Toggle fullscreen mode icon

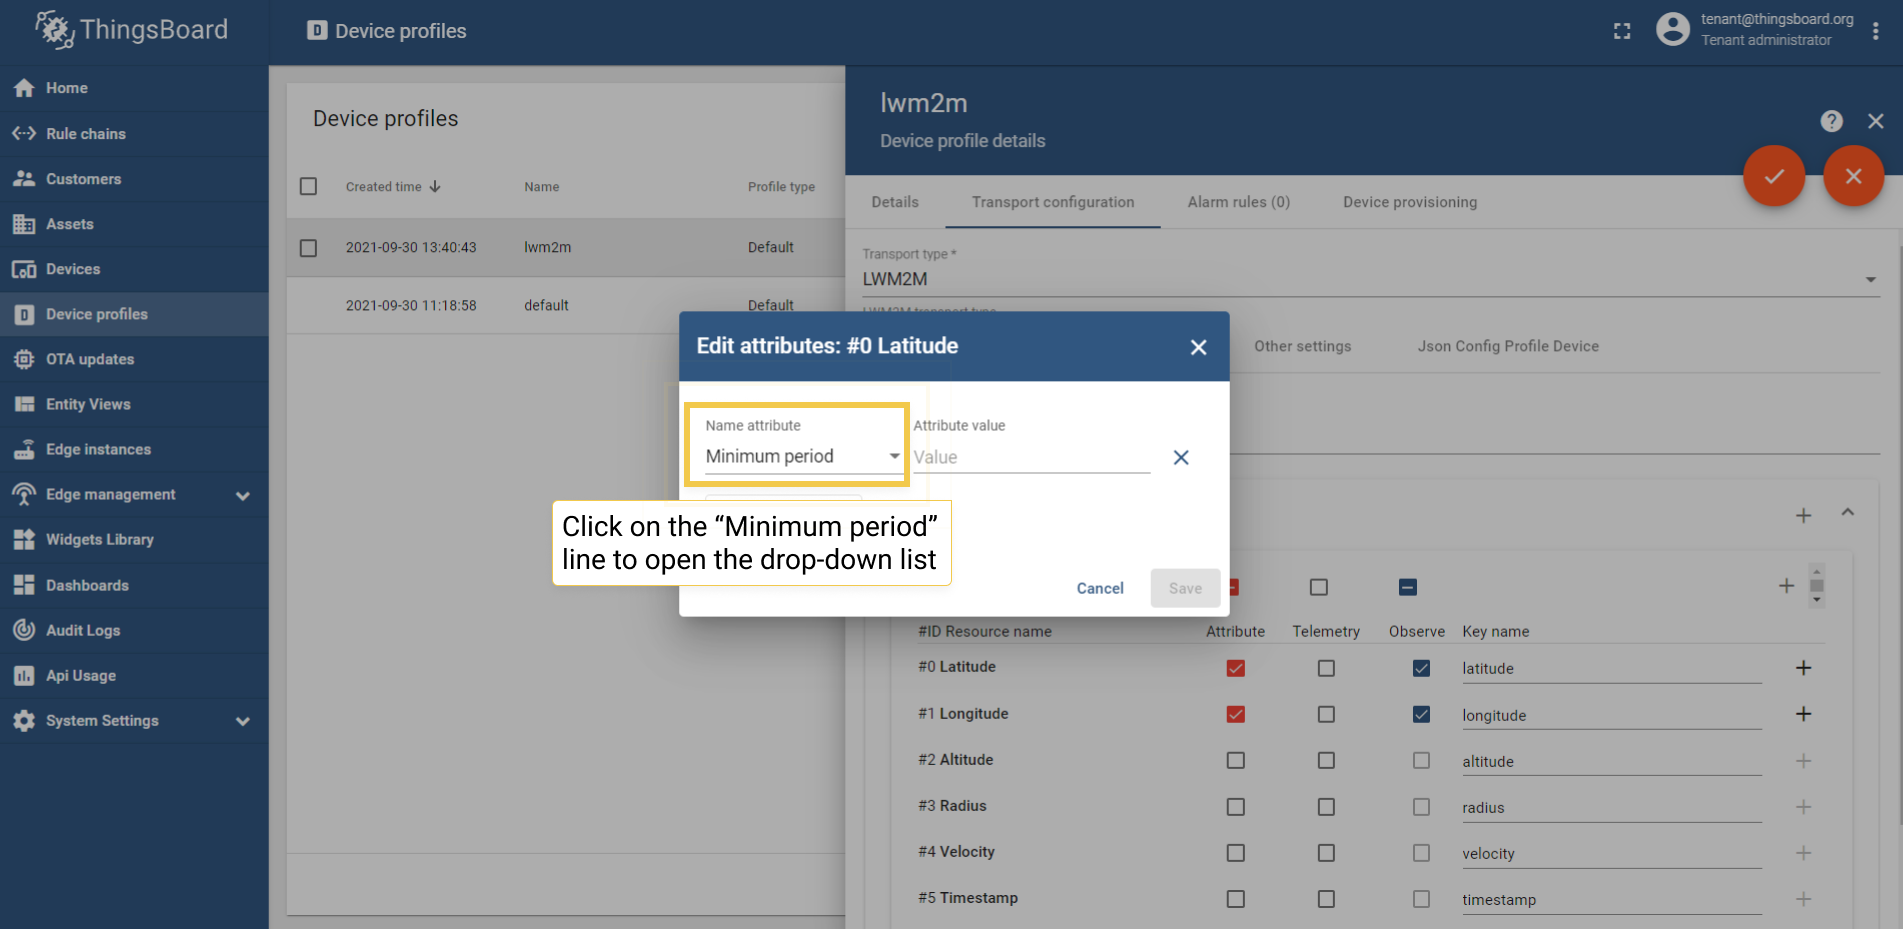[1622, 31]
